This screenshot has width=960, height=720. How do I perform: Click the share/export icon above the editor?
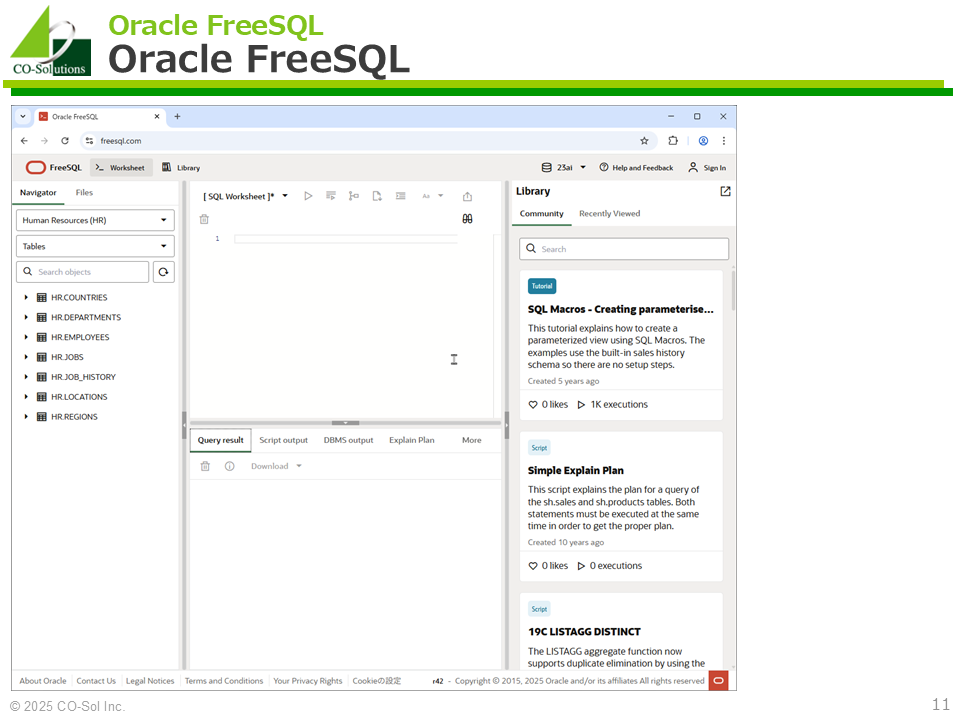point(467,197)
